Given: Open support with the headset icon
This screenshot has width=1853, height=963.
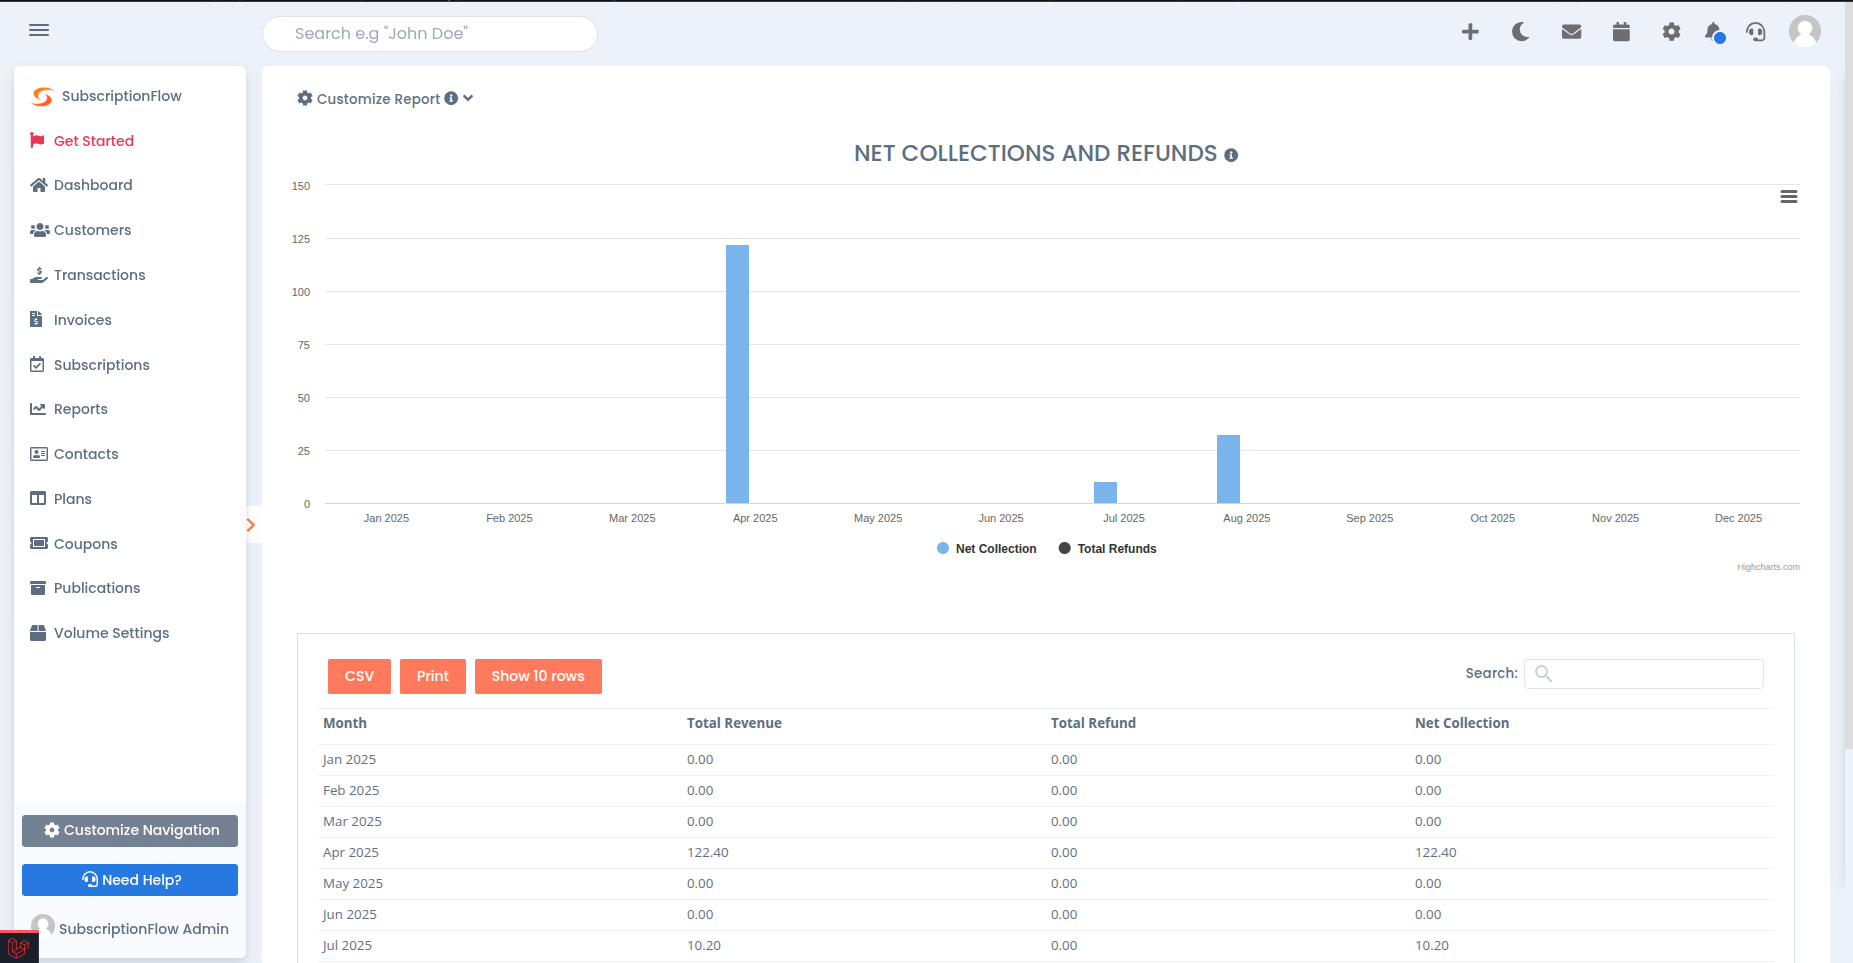Looking at the screenshot, I should point(1757,31).
